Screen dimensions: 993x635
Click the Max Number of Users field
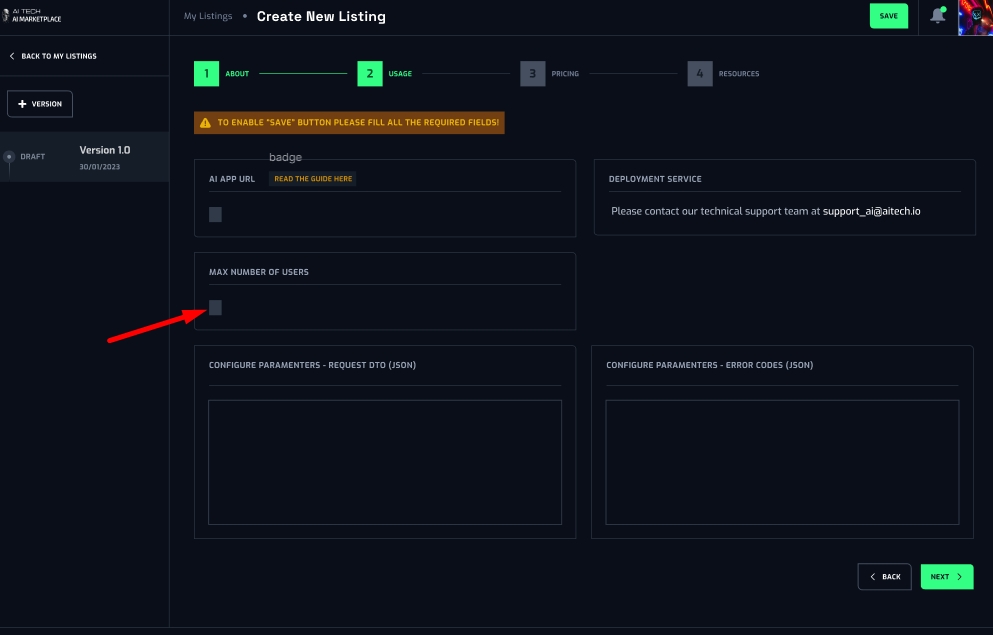click(x=215, y=307)
